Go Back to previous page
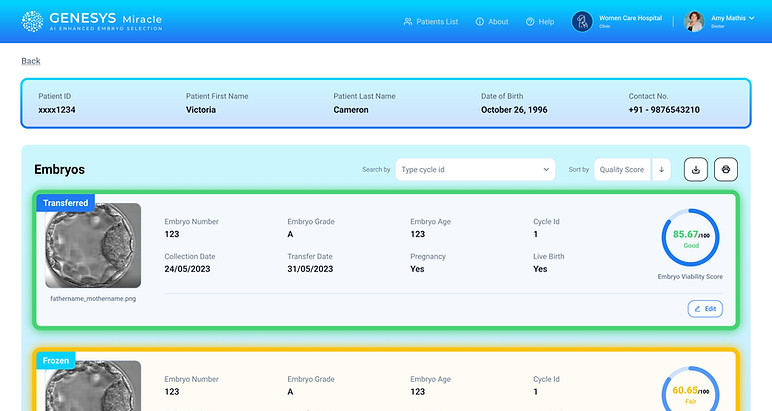The image size is (772, 411). pos(31,61)
